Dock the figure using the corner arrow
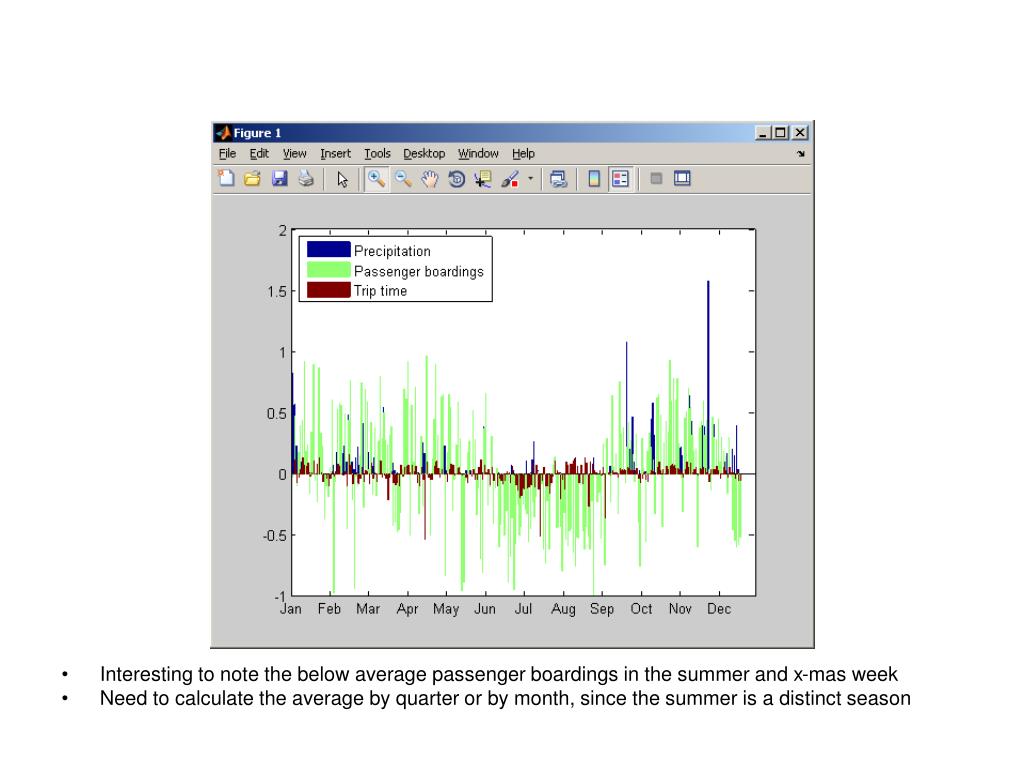The width and height of the screenshot is (1024, 768). (801, 153)
